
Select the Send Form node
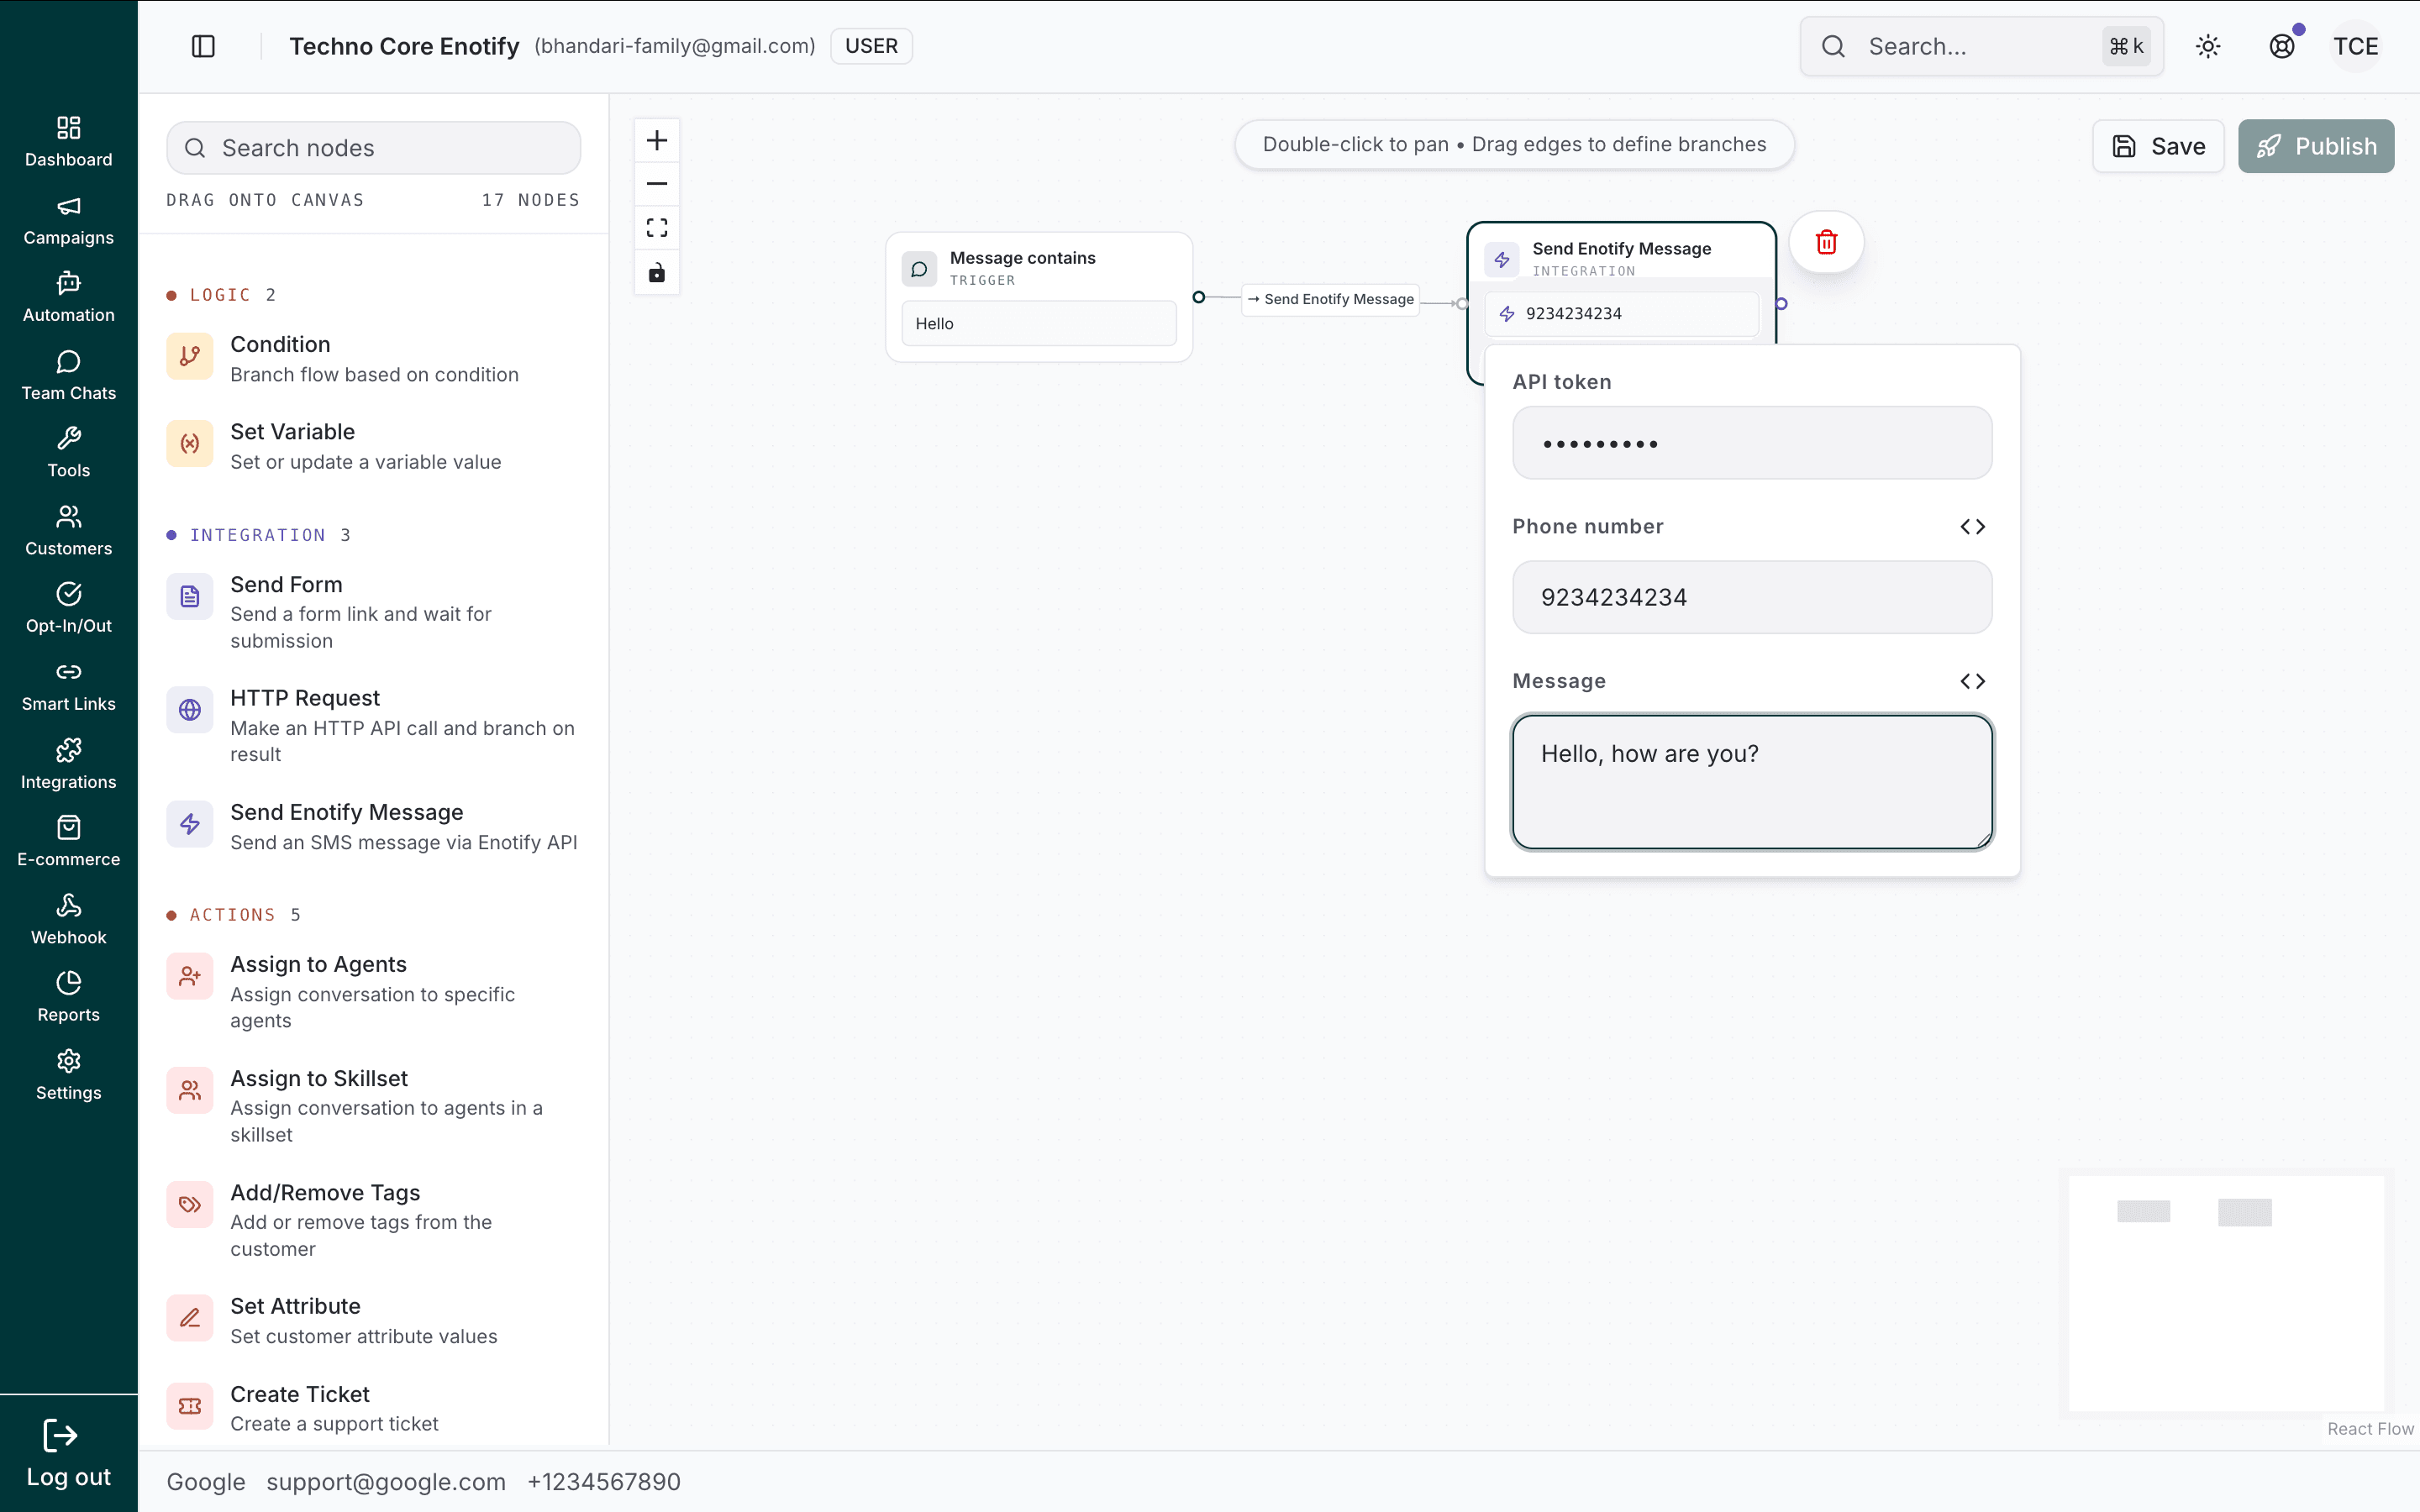click(373, 612)
